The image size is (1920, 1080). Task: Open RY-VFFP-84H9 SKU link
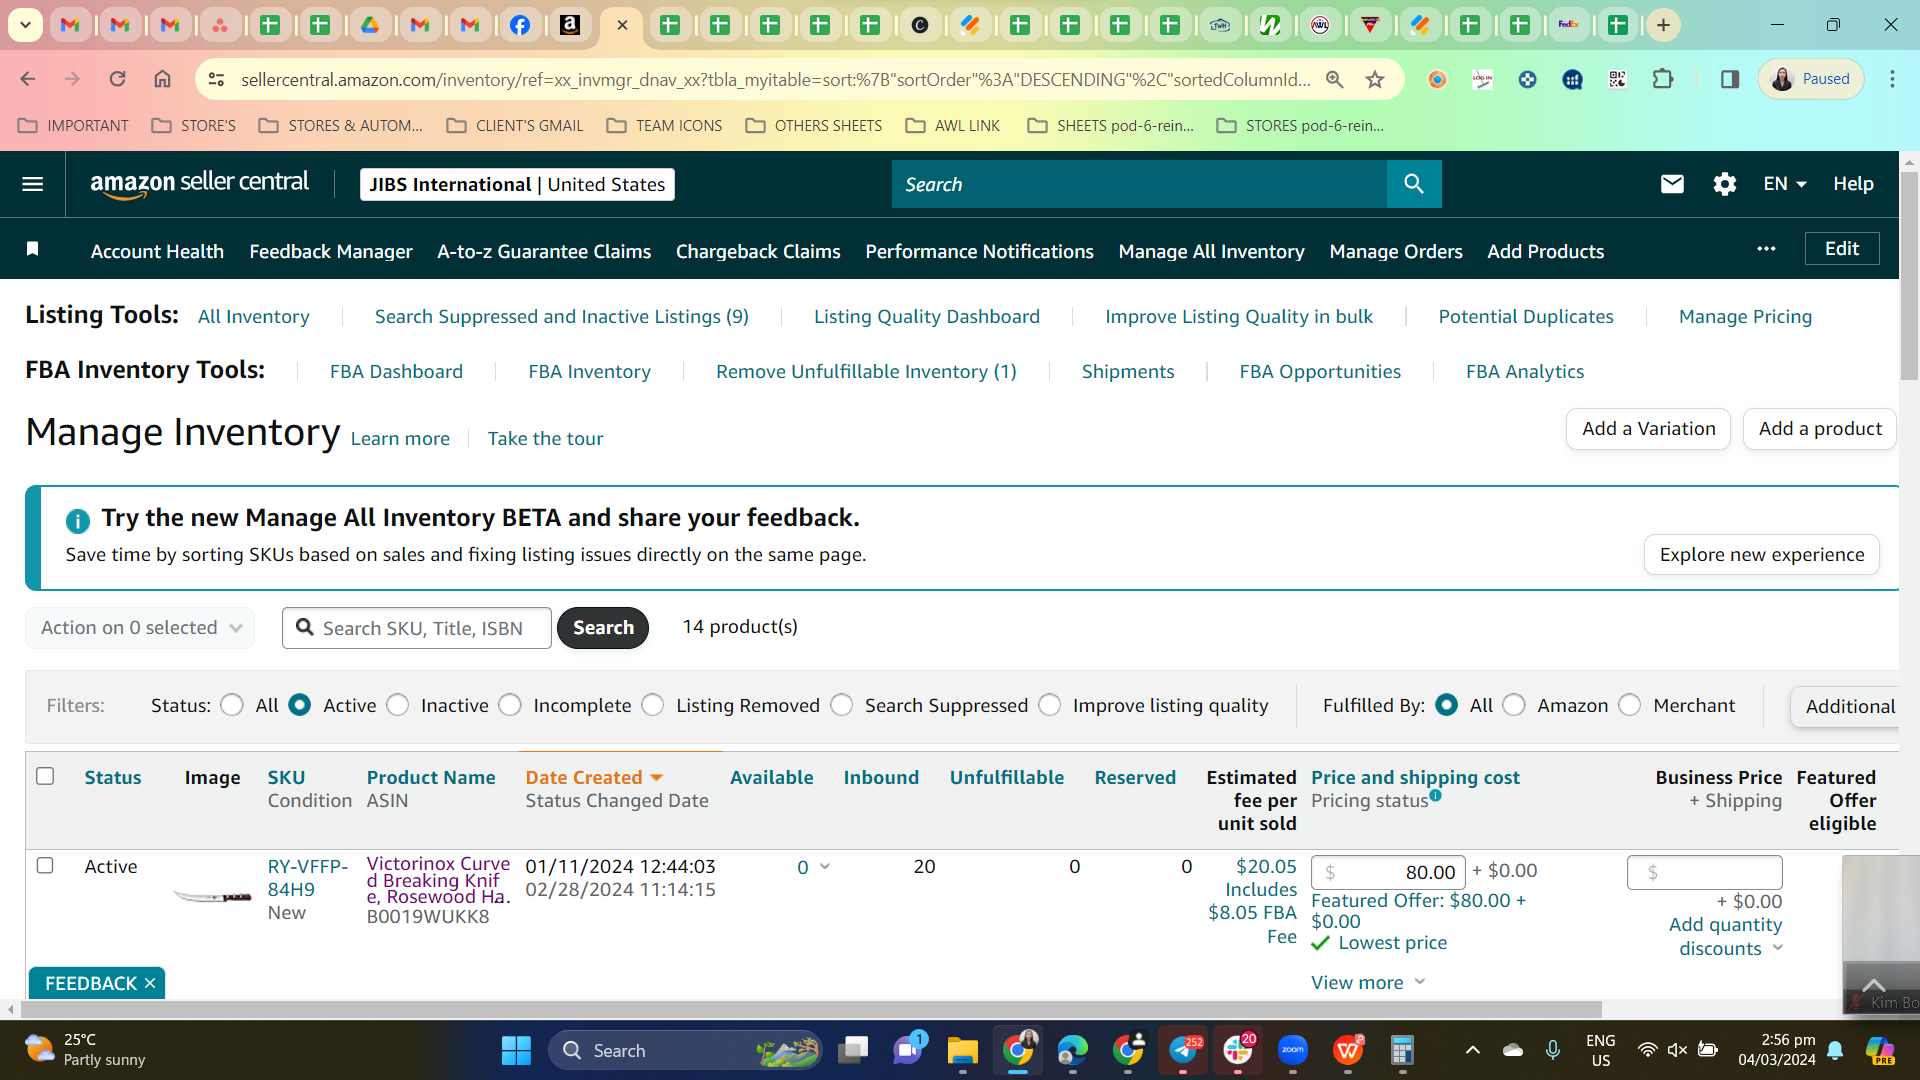tap(308, 878)
